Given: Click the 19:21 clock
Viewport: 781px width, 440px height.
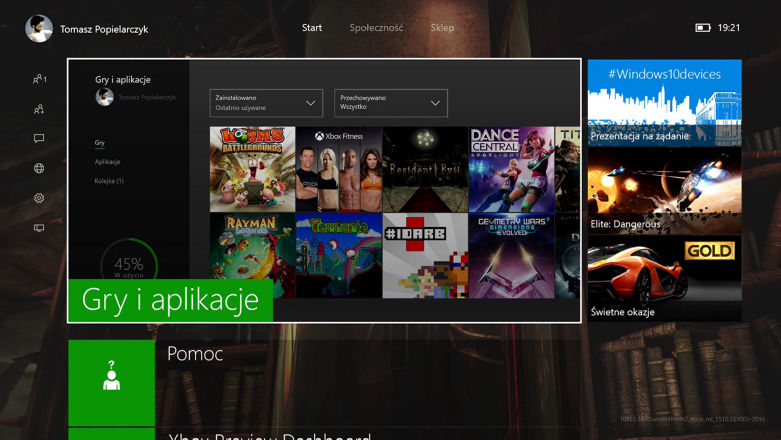Looking at the screenshot, I should [729, 28].
